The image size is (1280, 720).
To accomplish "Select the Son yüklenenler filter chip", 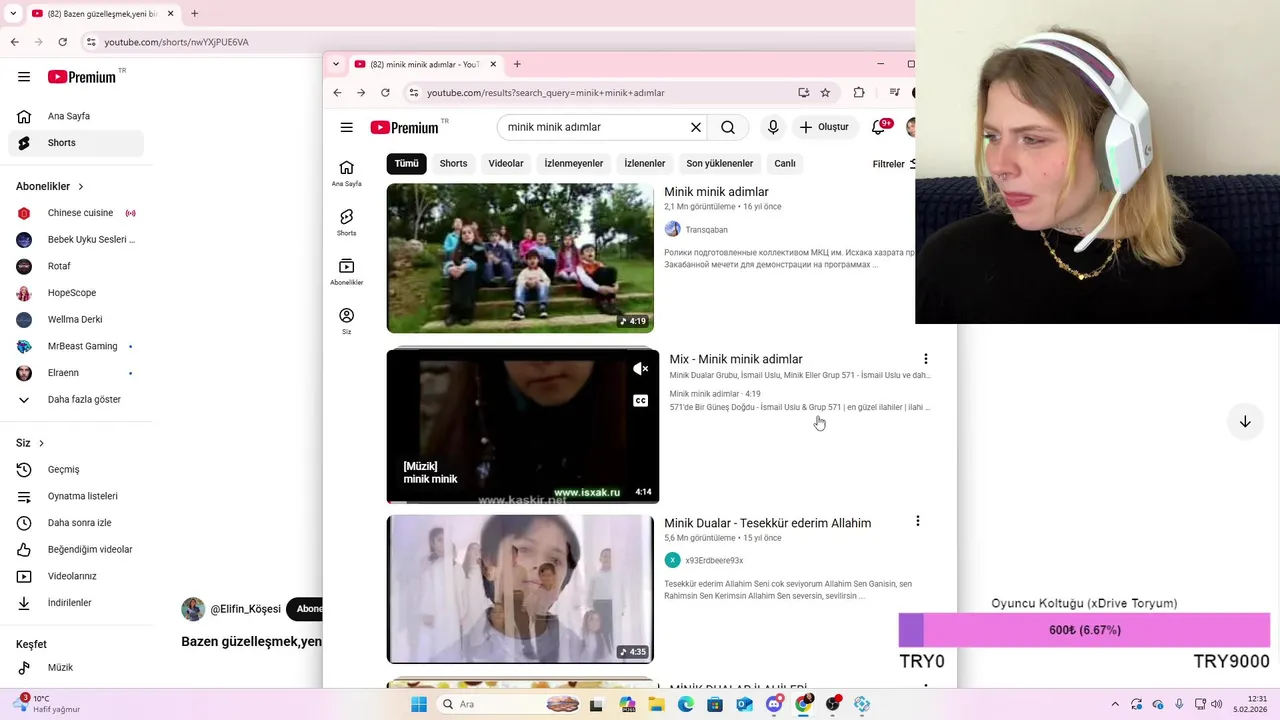I will (720, 163).
